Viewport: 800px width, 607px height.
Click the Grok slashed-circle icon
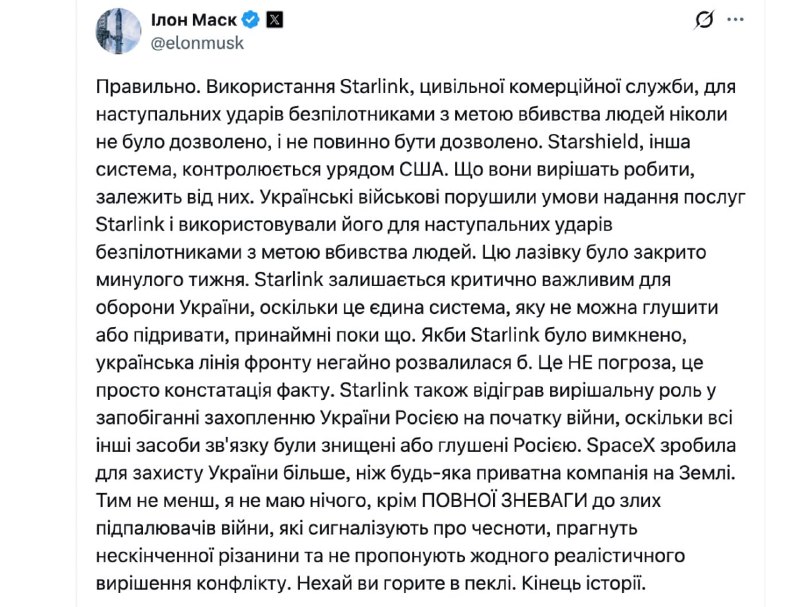pyautogui.click(x=704, y=20)
